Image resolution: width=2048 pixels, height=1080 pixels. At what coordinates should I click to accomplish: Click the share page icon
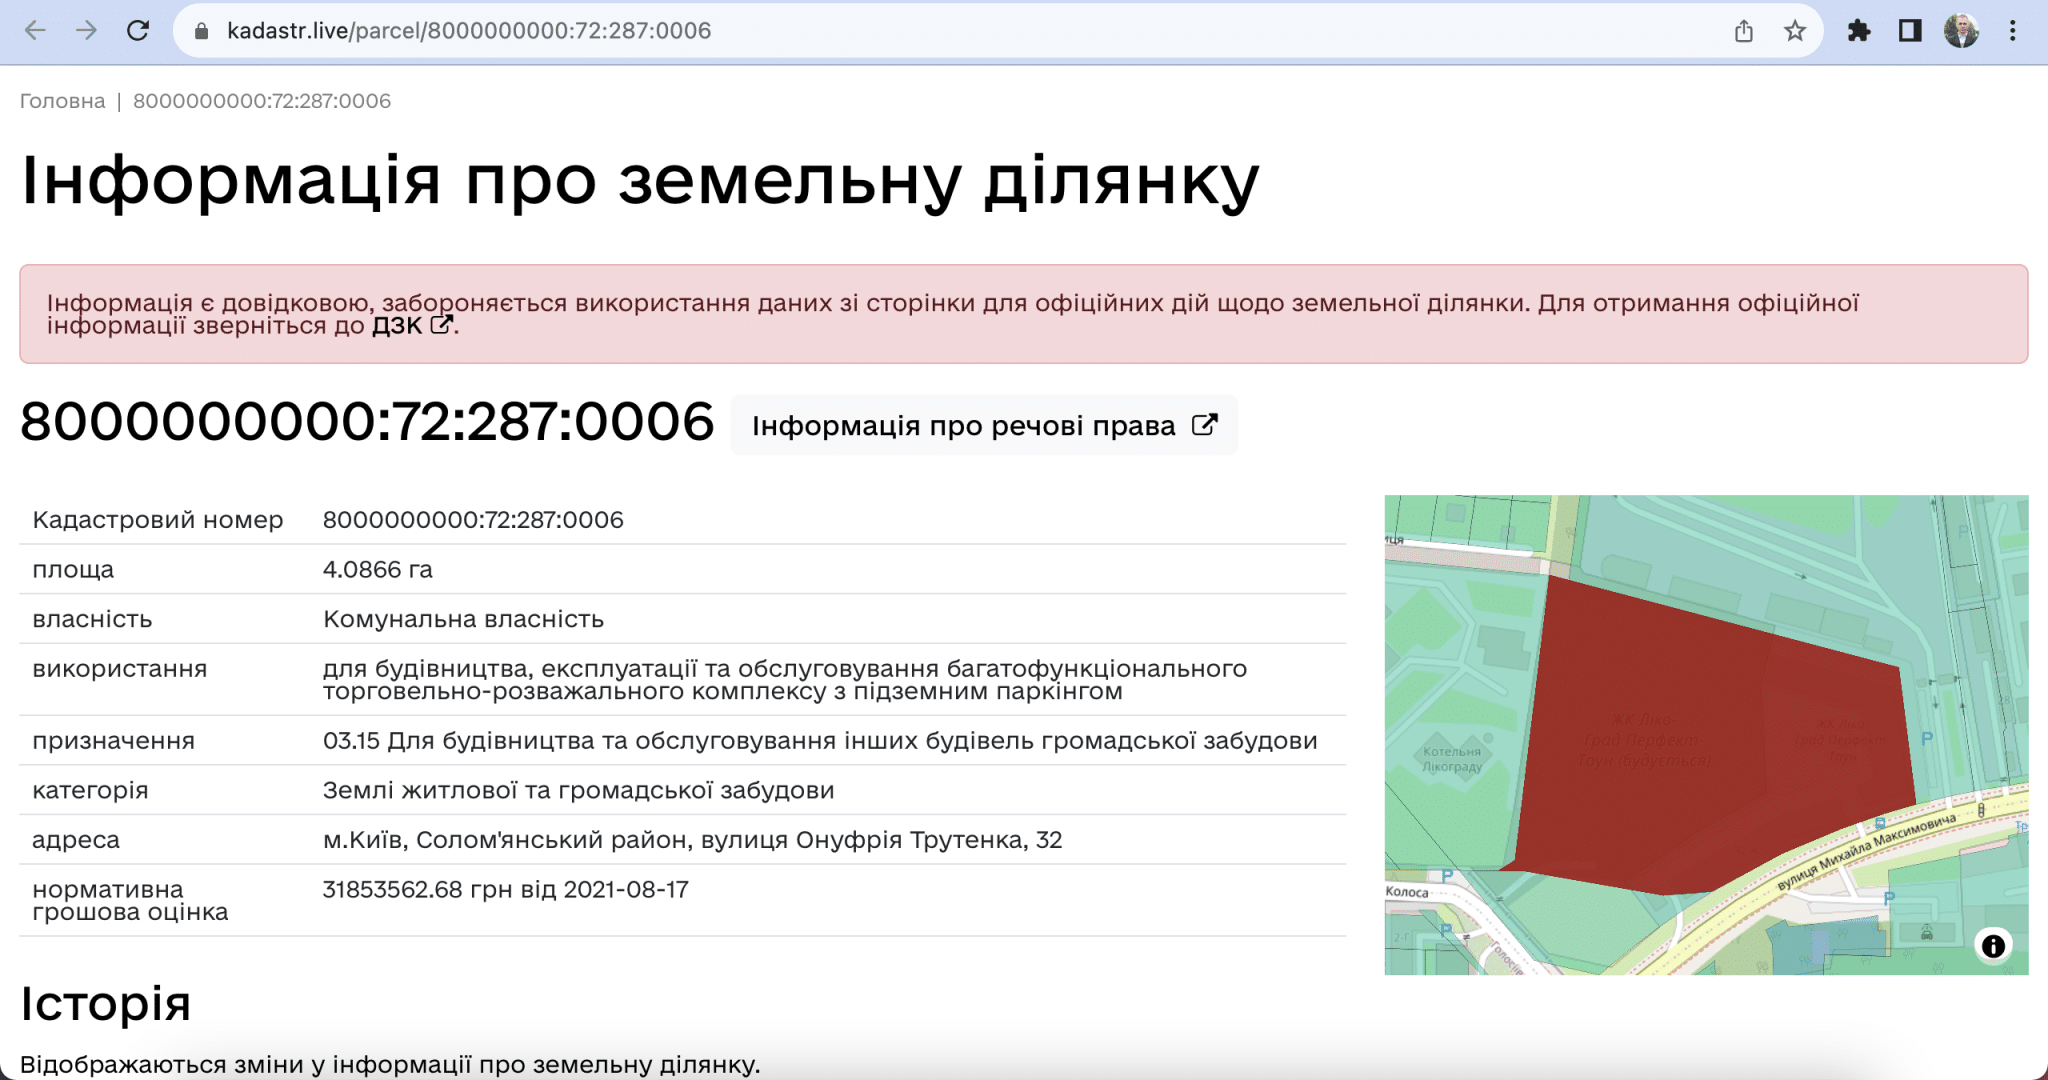(x=1744, y=31)
